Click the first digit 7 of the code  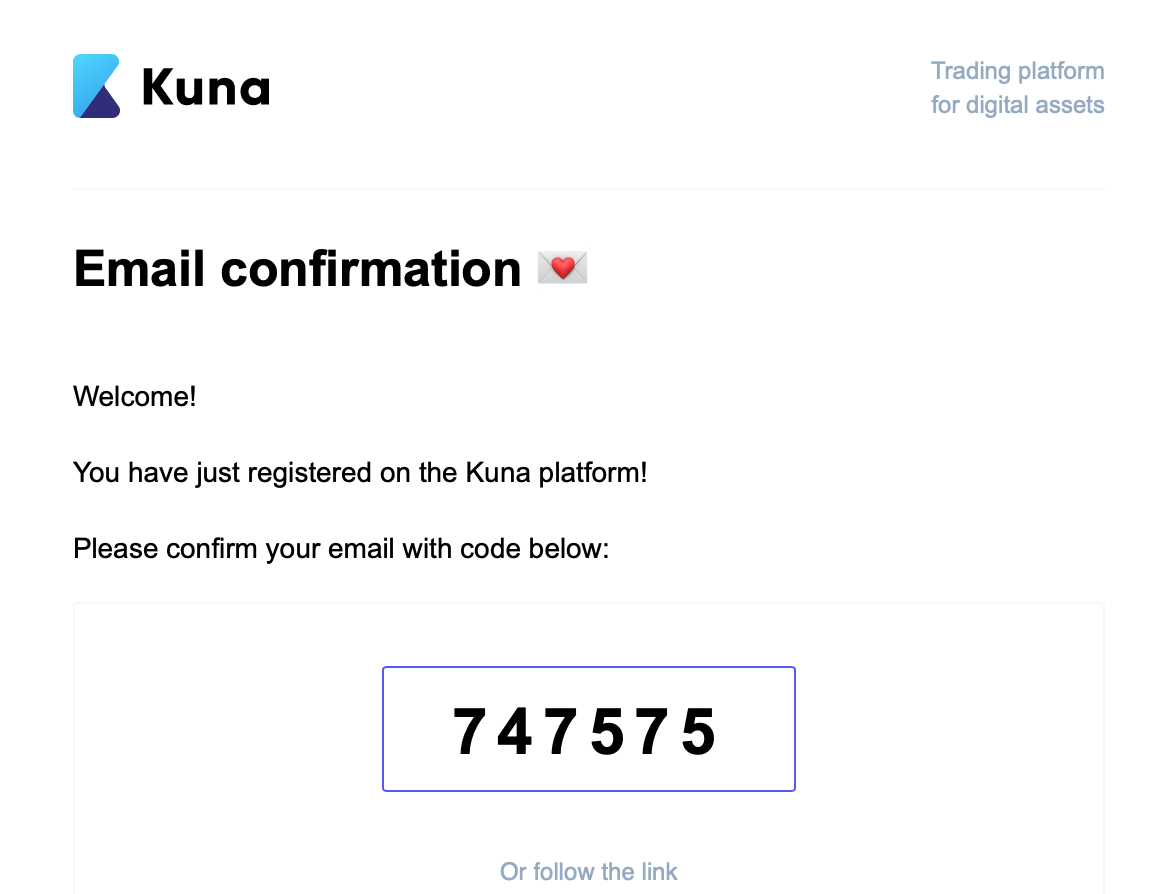pos(471,731)
